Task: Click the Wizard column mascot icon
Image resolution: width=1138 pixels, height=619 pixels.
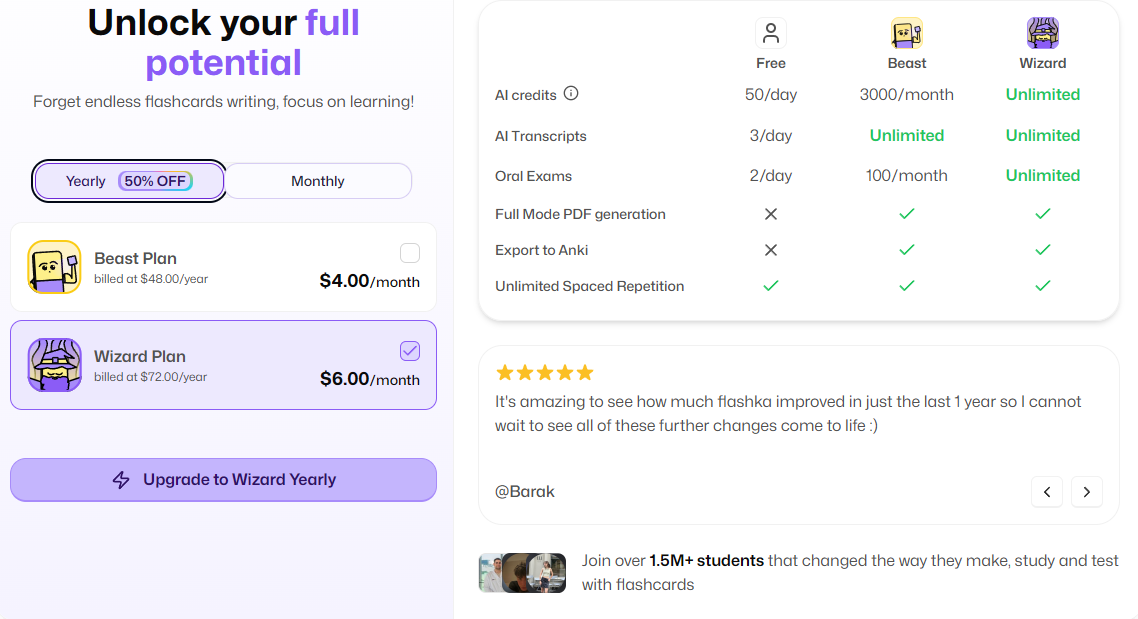Action: [x=1043, y=33]
